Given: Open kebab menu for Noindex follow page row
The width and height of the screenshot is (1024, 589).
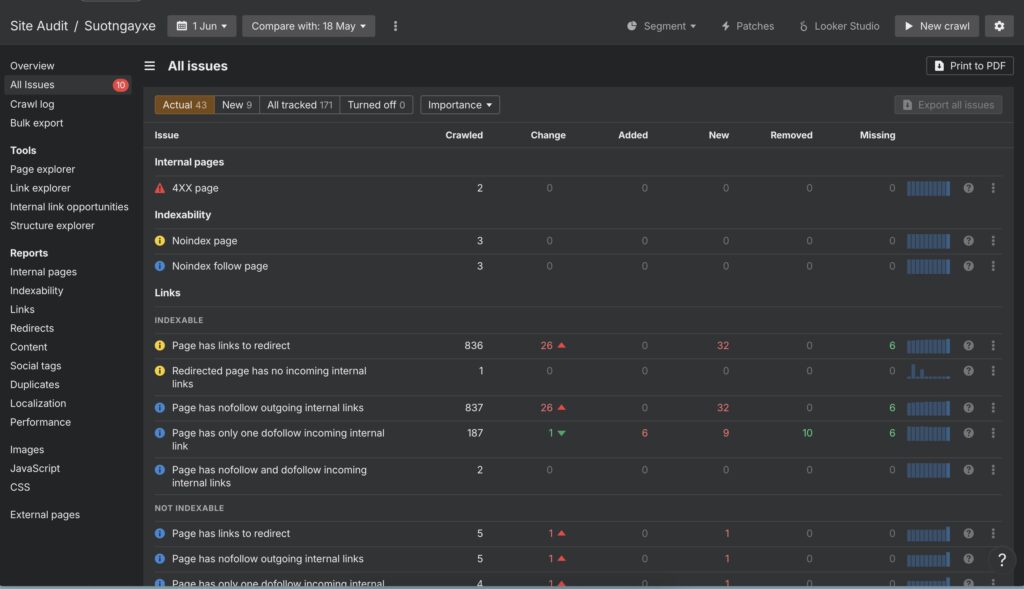Looking at the screenshot, I should coord(993,266).
